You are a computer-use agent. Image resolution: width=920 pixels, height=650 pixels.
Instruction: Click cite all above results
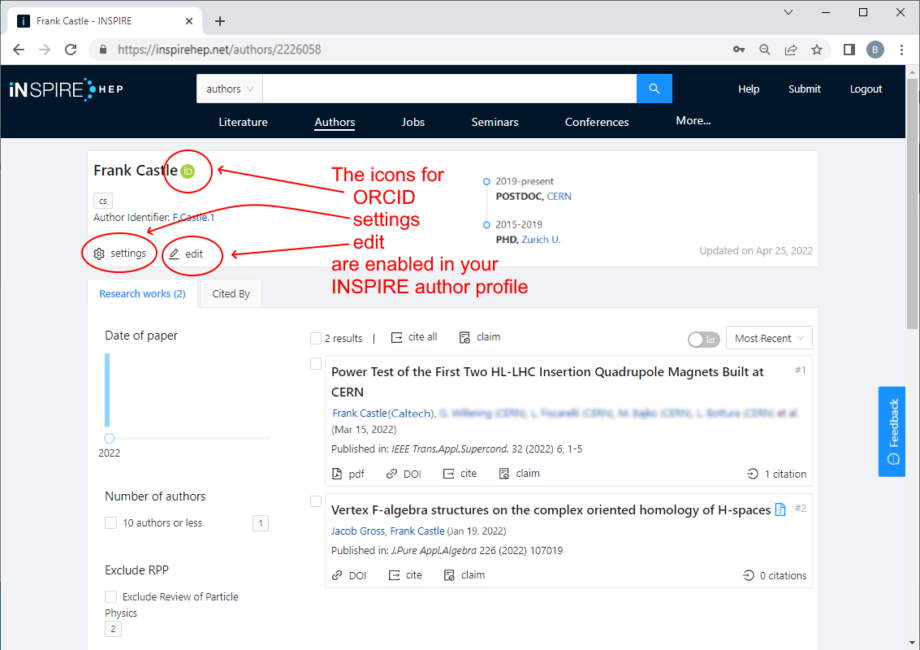(414, 337)
